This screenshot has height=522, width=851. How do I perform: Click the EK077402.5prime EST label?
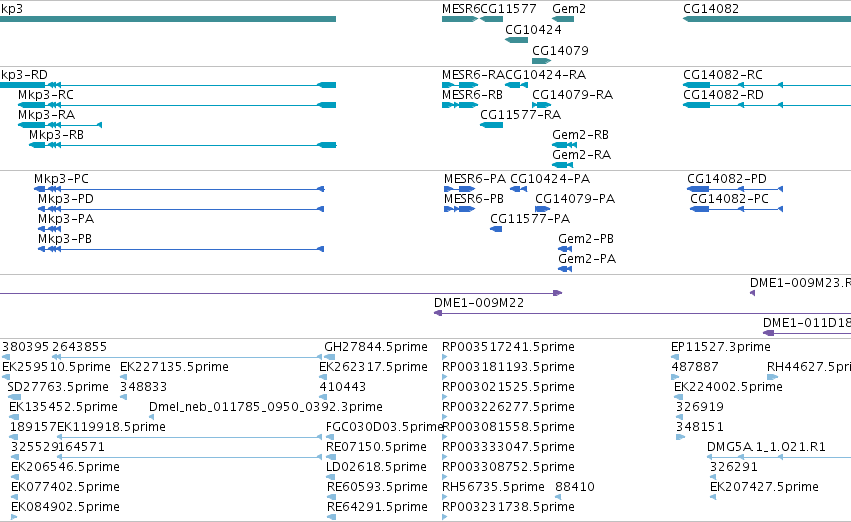click(65, 487)
